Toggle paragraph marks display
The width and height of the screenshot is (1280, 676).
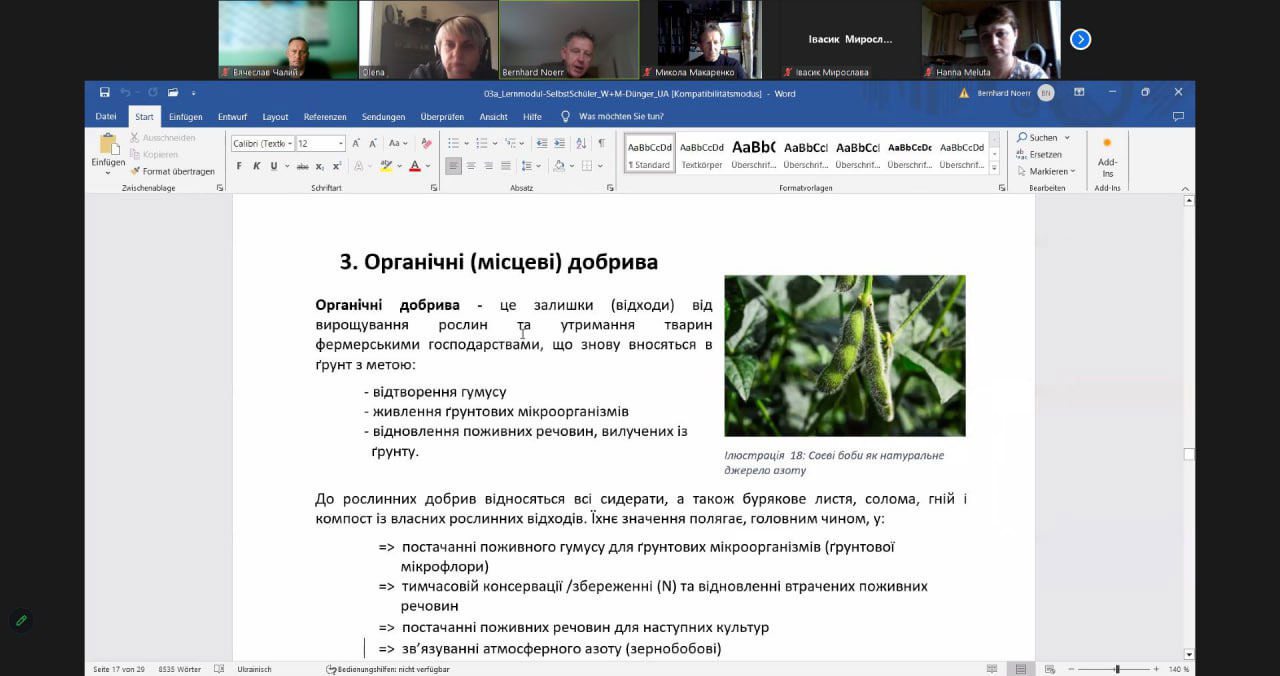click(x=601, y=143)
